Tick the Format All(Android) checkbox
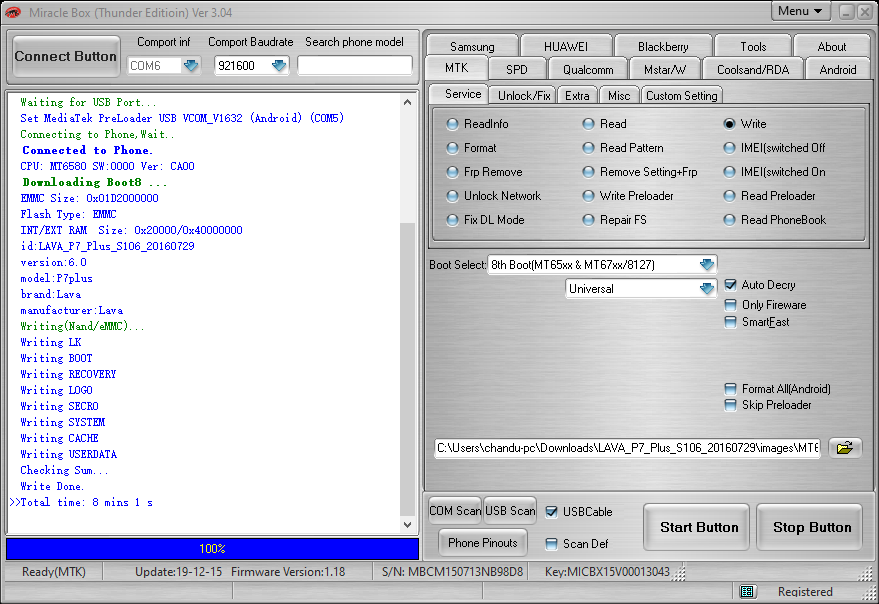The image size is (879, 604). [730, 389]
